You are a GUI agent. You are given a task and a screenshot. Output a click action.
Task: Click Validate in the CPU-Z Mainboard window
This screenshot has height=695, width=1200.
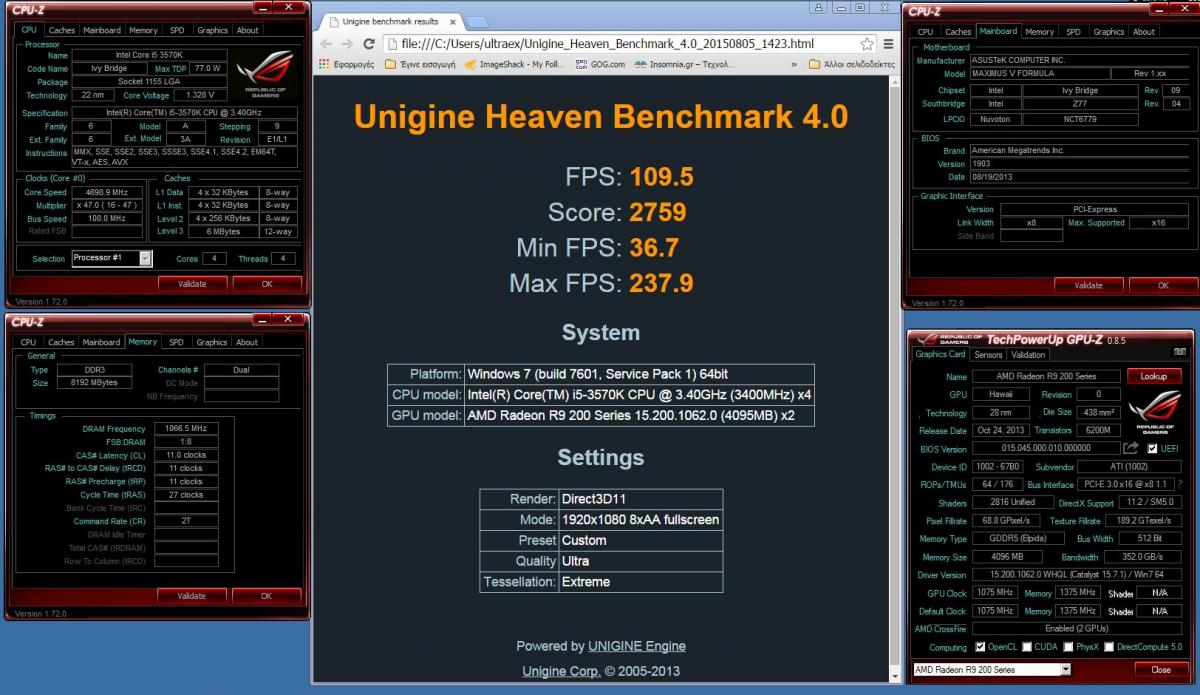1088,285
